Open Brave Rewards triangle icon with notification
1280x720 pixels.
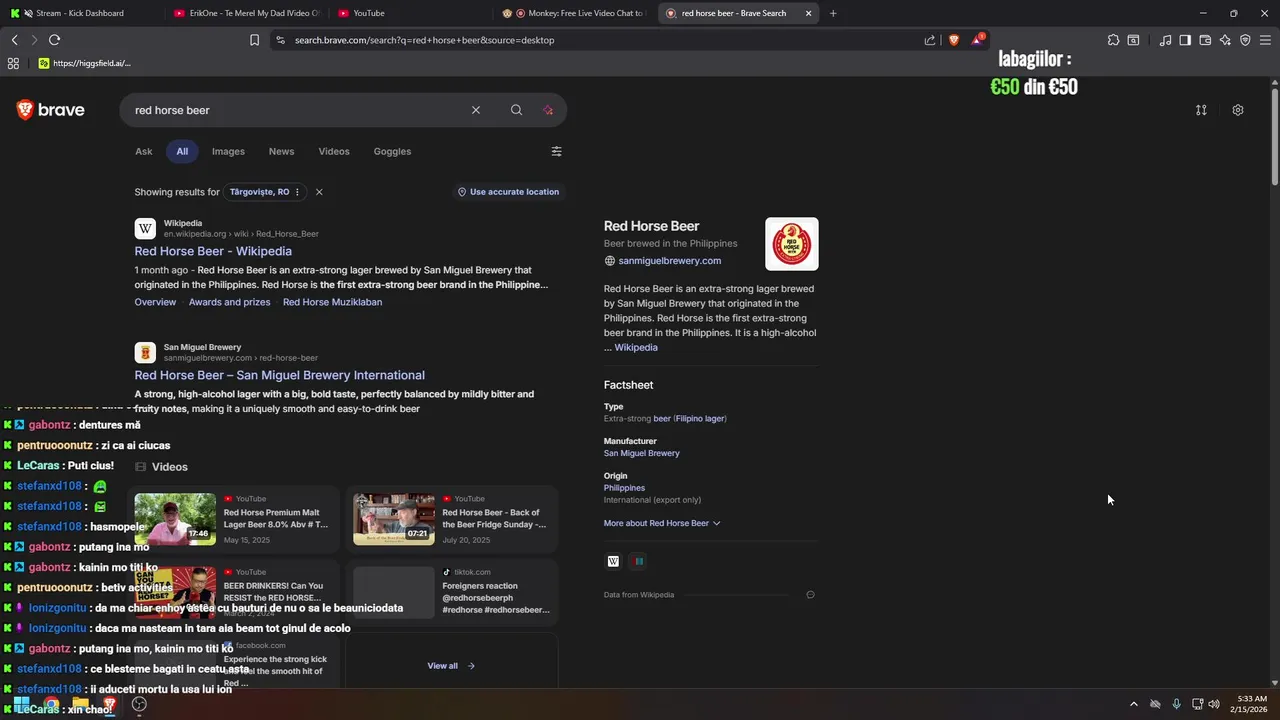point(977,40)
